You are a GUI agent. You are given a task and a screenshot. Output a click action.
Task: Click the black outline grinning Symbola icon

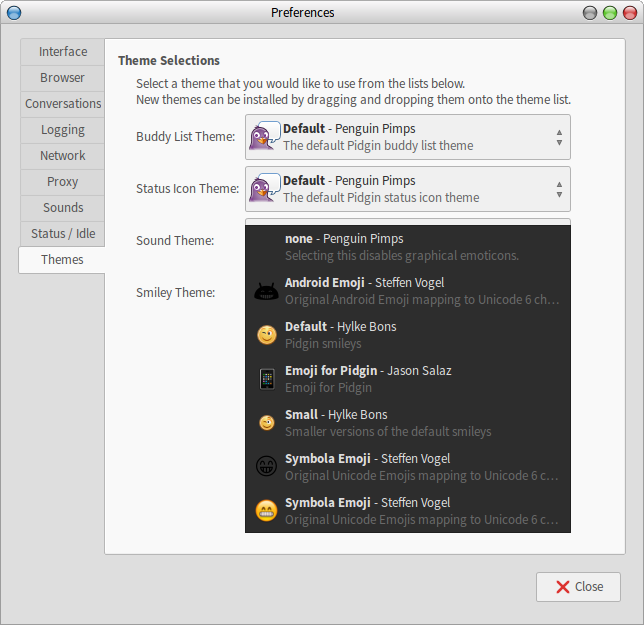tap(267, 466)
